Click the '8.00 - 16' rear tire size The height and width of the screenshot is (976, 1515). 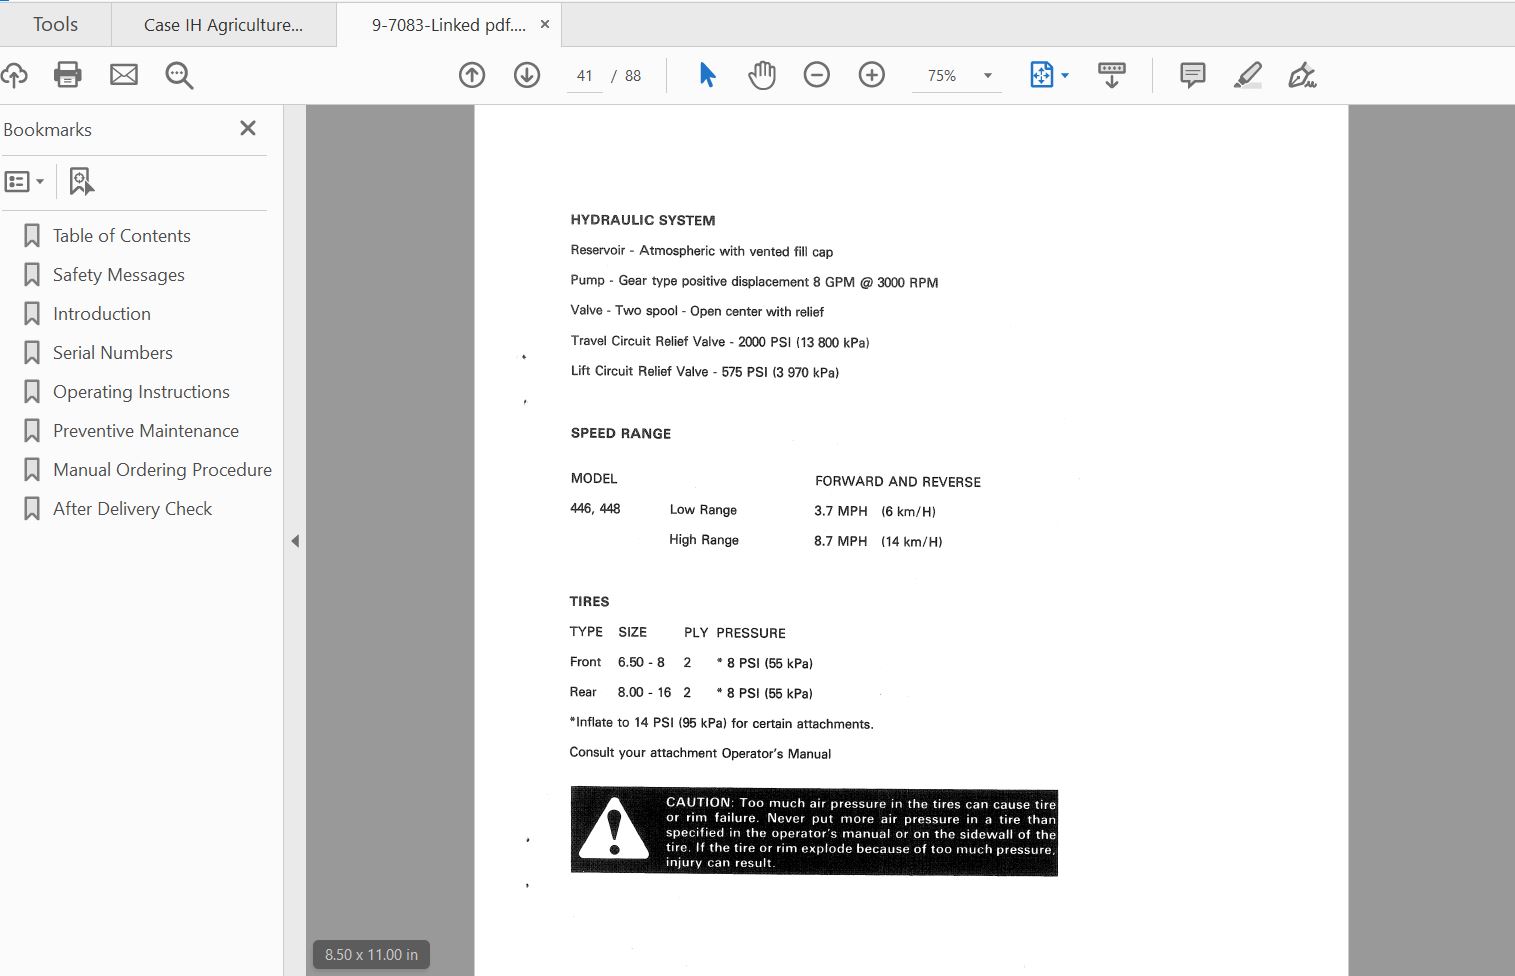click(x=644, y=692)
